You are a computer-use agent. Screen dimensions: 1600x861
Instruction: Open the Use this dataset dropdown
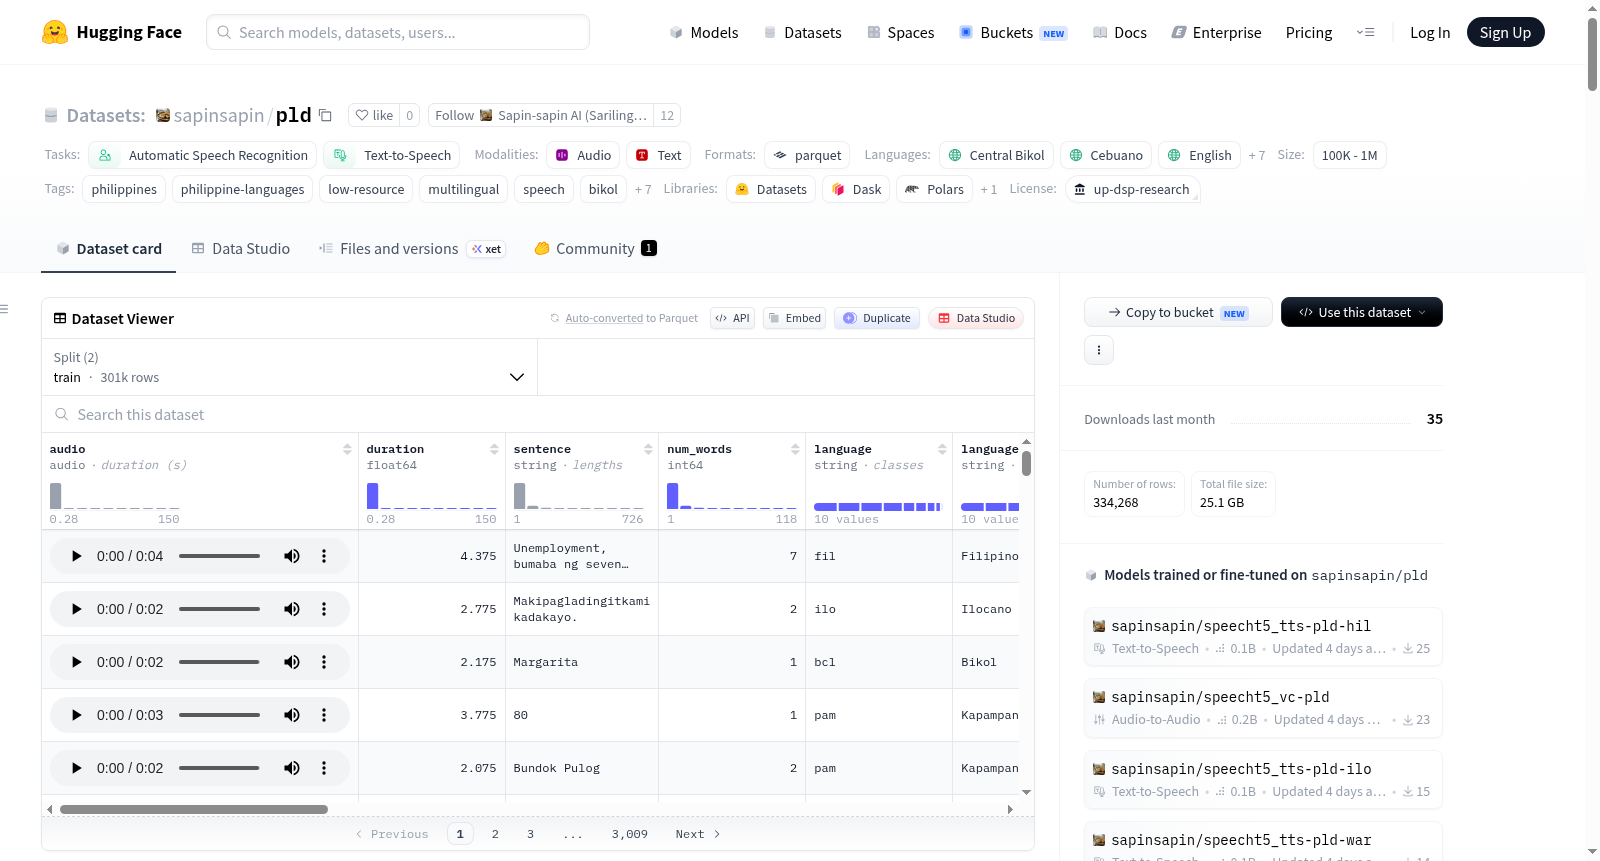[x=1362, y=312]
